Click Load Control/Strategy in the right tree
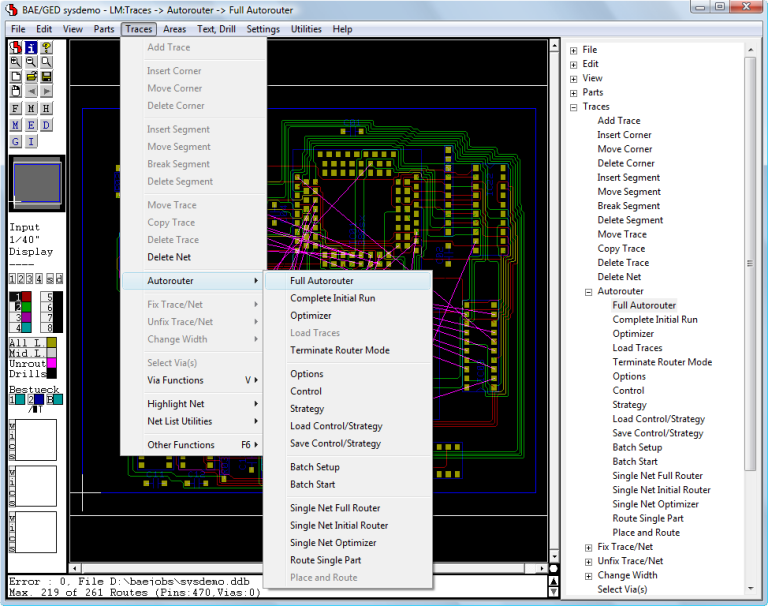Image resolution: width=768 pixels, height=606 pixels. pos(658,419)
